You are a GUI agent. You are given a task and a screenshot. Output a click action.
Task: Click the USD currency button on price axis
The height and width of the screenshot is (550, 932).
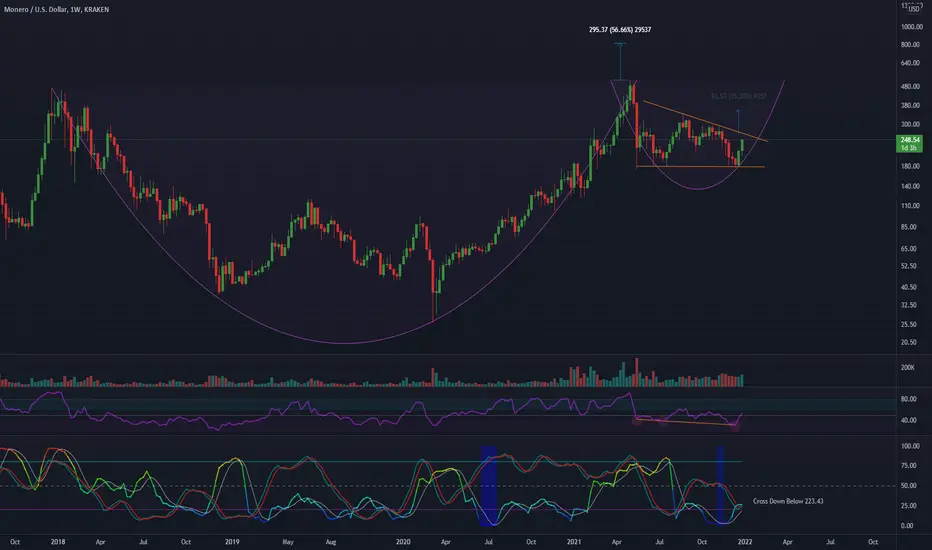pyautogui.click(x=913, y=9)
